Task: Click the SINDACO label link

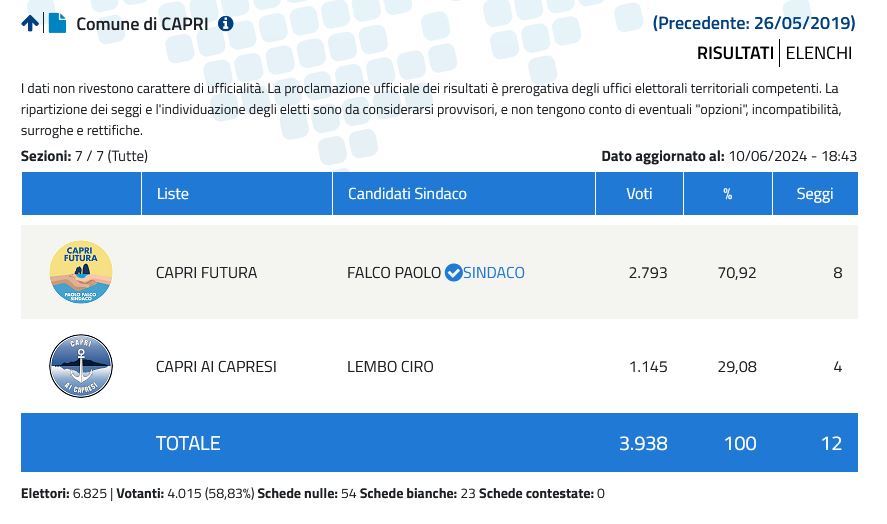Action: pos(494,273)
